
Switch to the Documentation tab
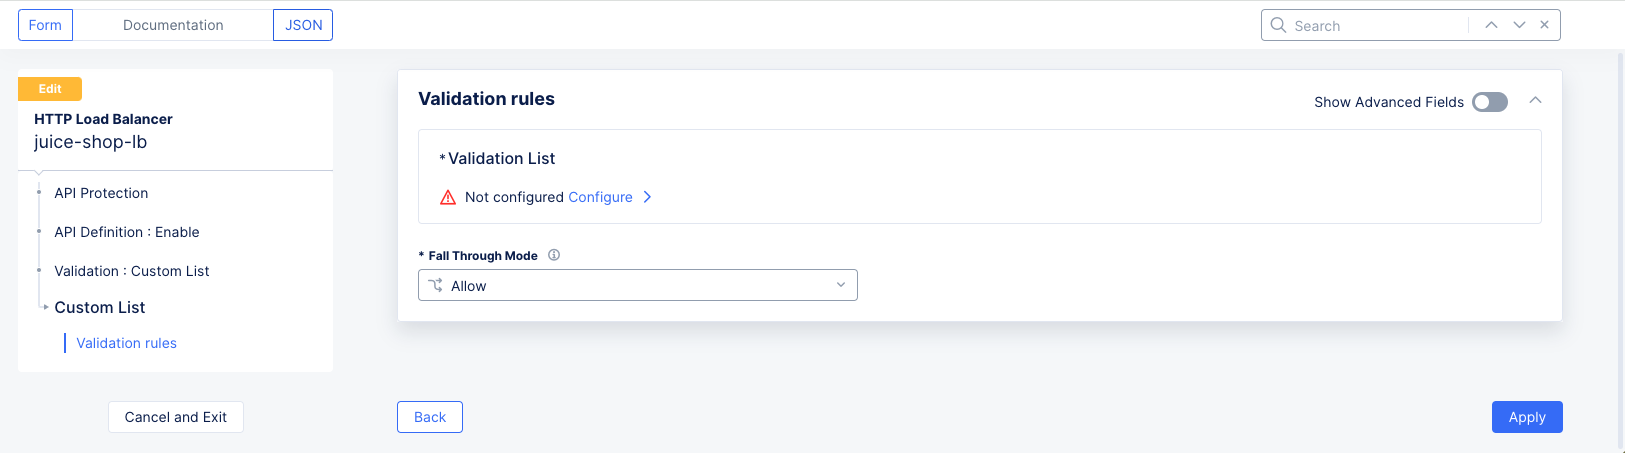tap(173, 25)
